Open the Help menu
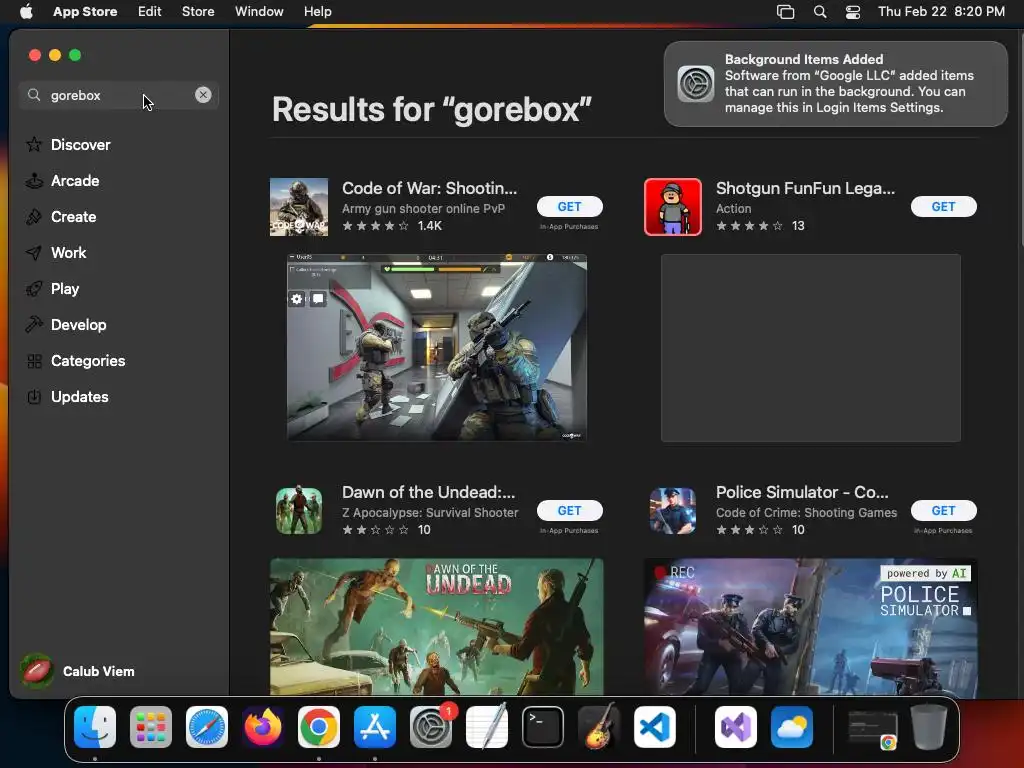Screen dimensions: 1024x768 (x=317, y=11)
